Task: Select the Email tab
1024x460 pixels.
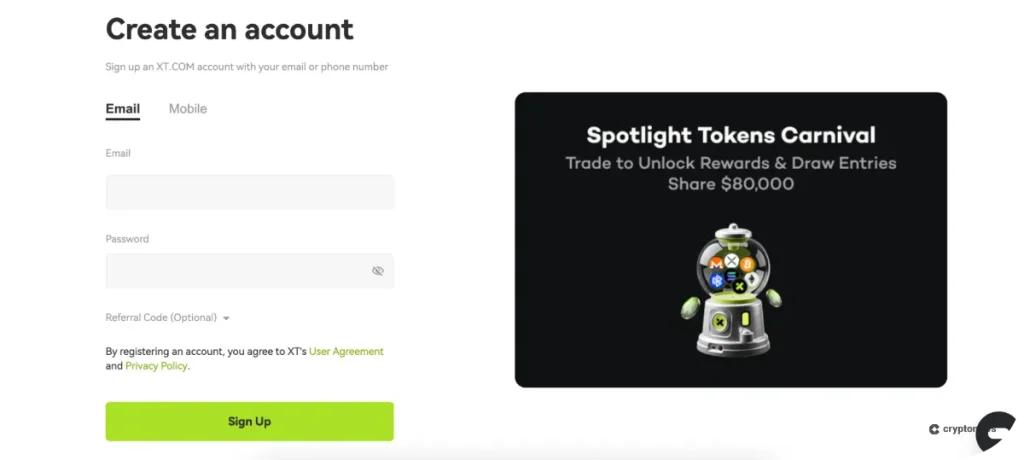Action: [x=122, y=109]
